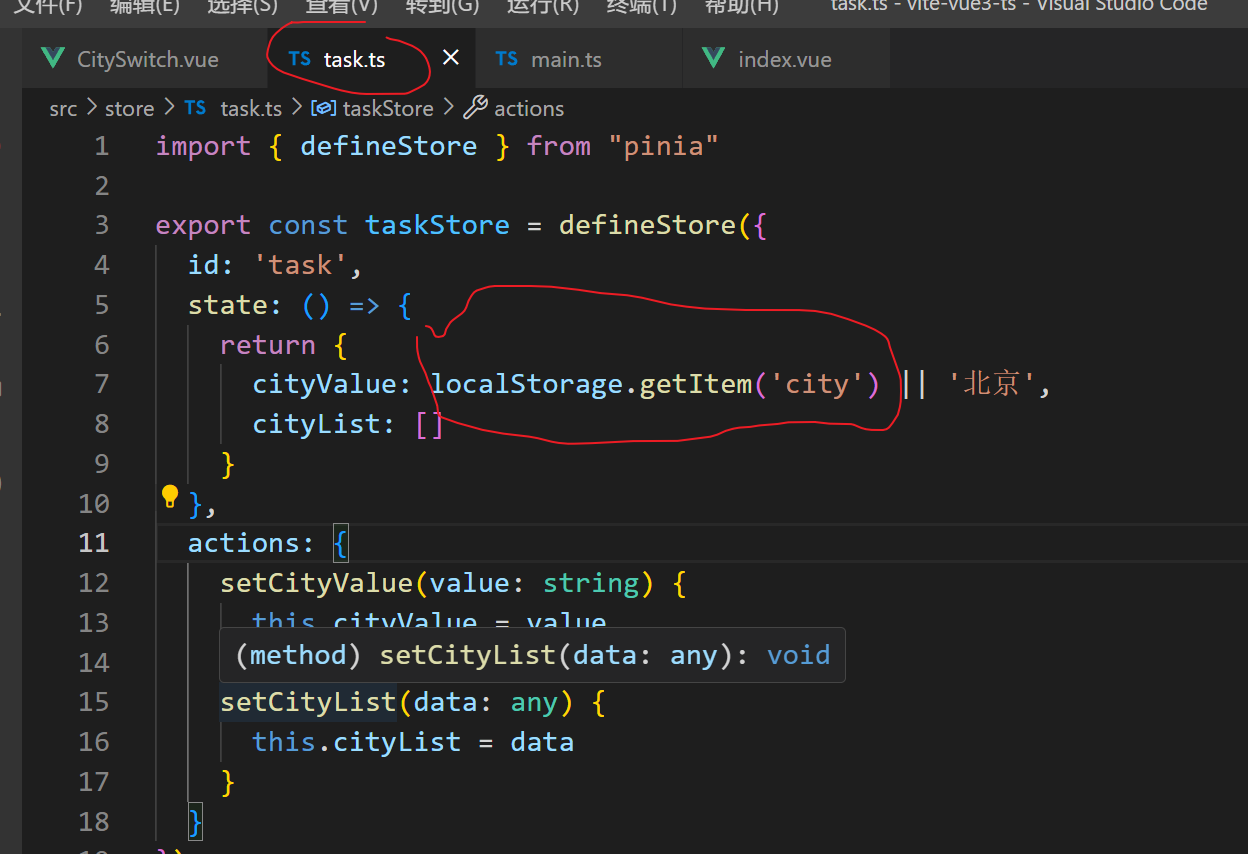Open the 编辑(E) menu

[144, 6]
